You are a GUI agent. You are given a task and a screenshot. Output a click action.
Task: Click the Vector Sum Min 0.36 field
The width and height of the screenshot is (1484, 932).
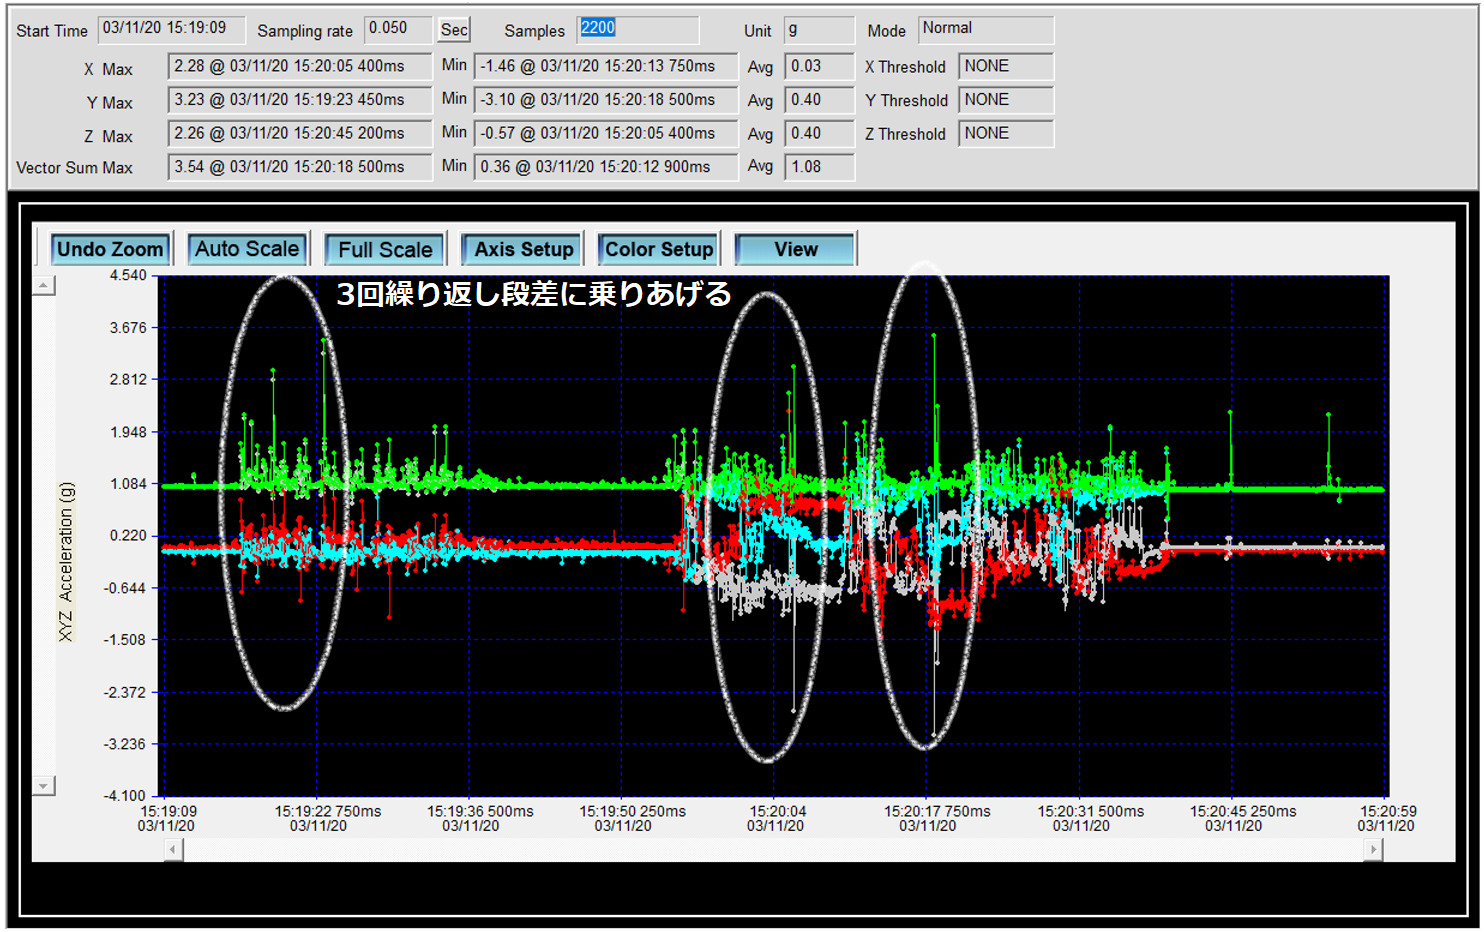pos(606,167)
